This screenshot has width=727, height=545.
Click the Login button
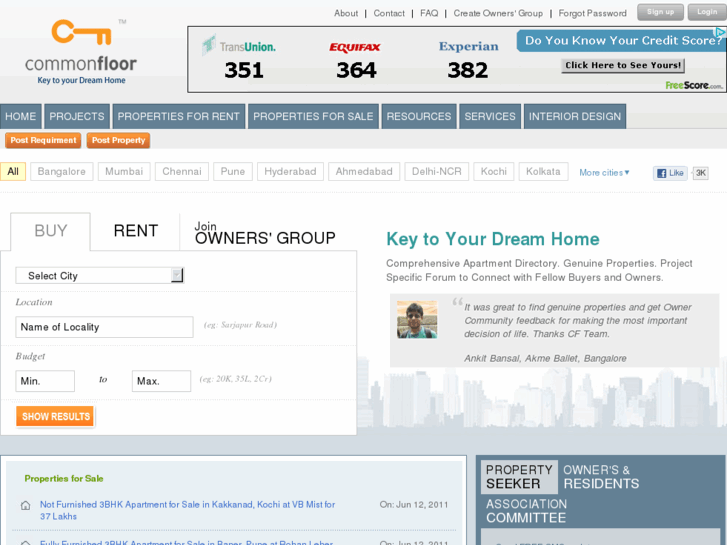(707, 12)
